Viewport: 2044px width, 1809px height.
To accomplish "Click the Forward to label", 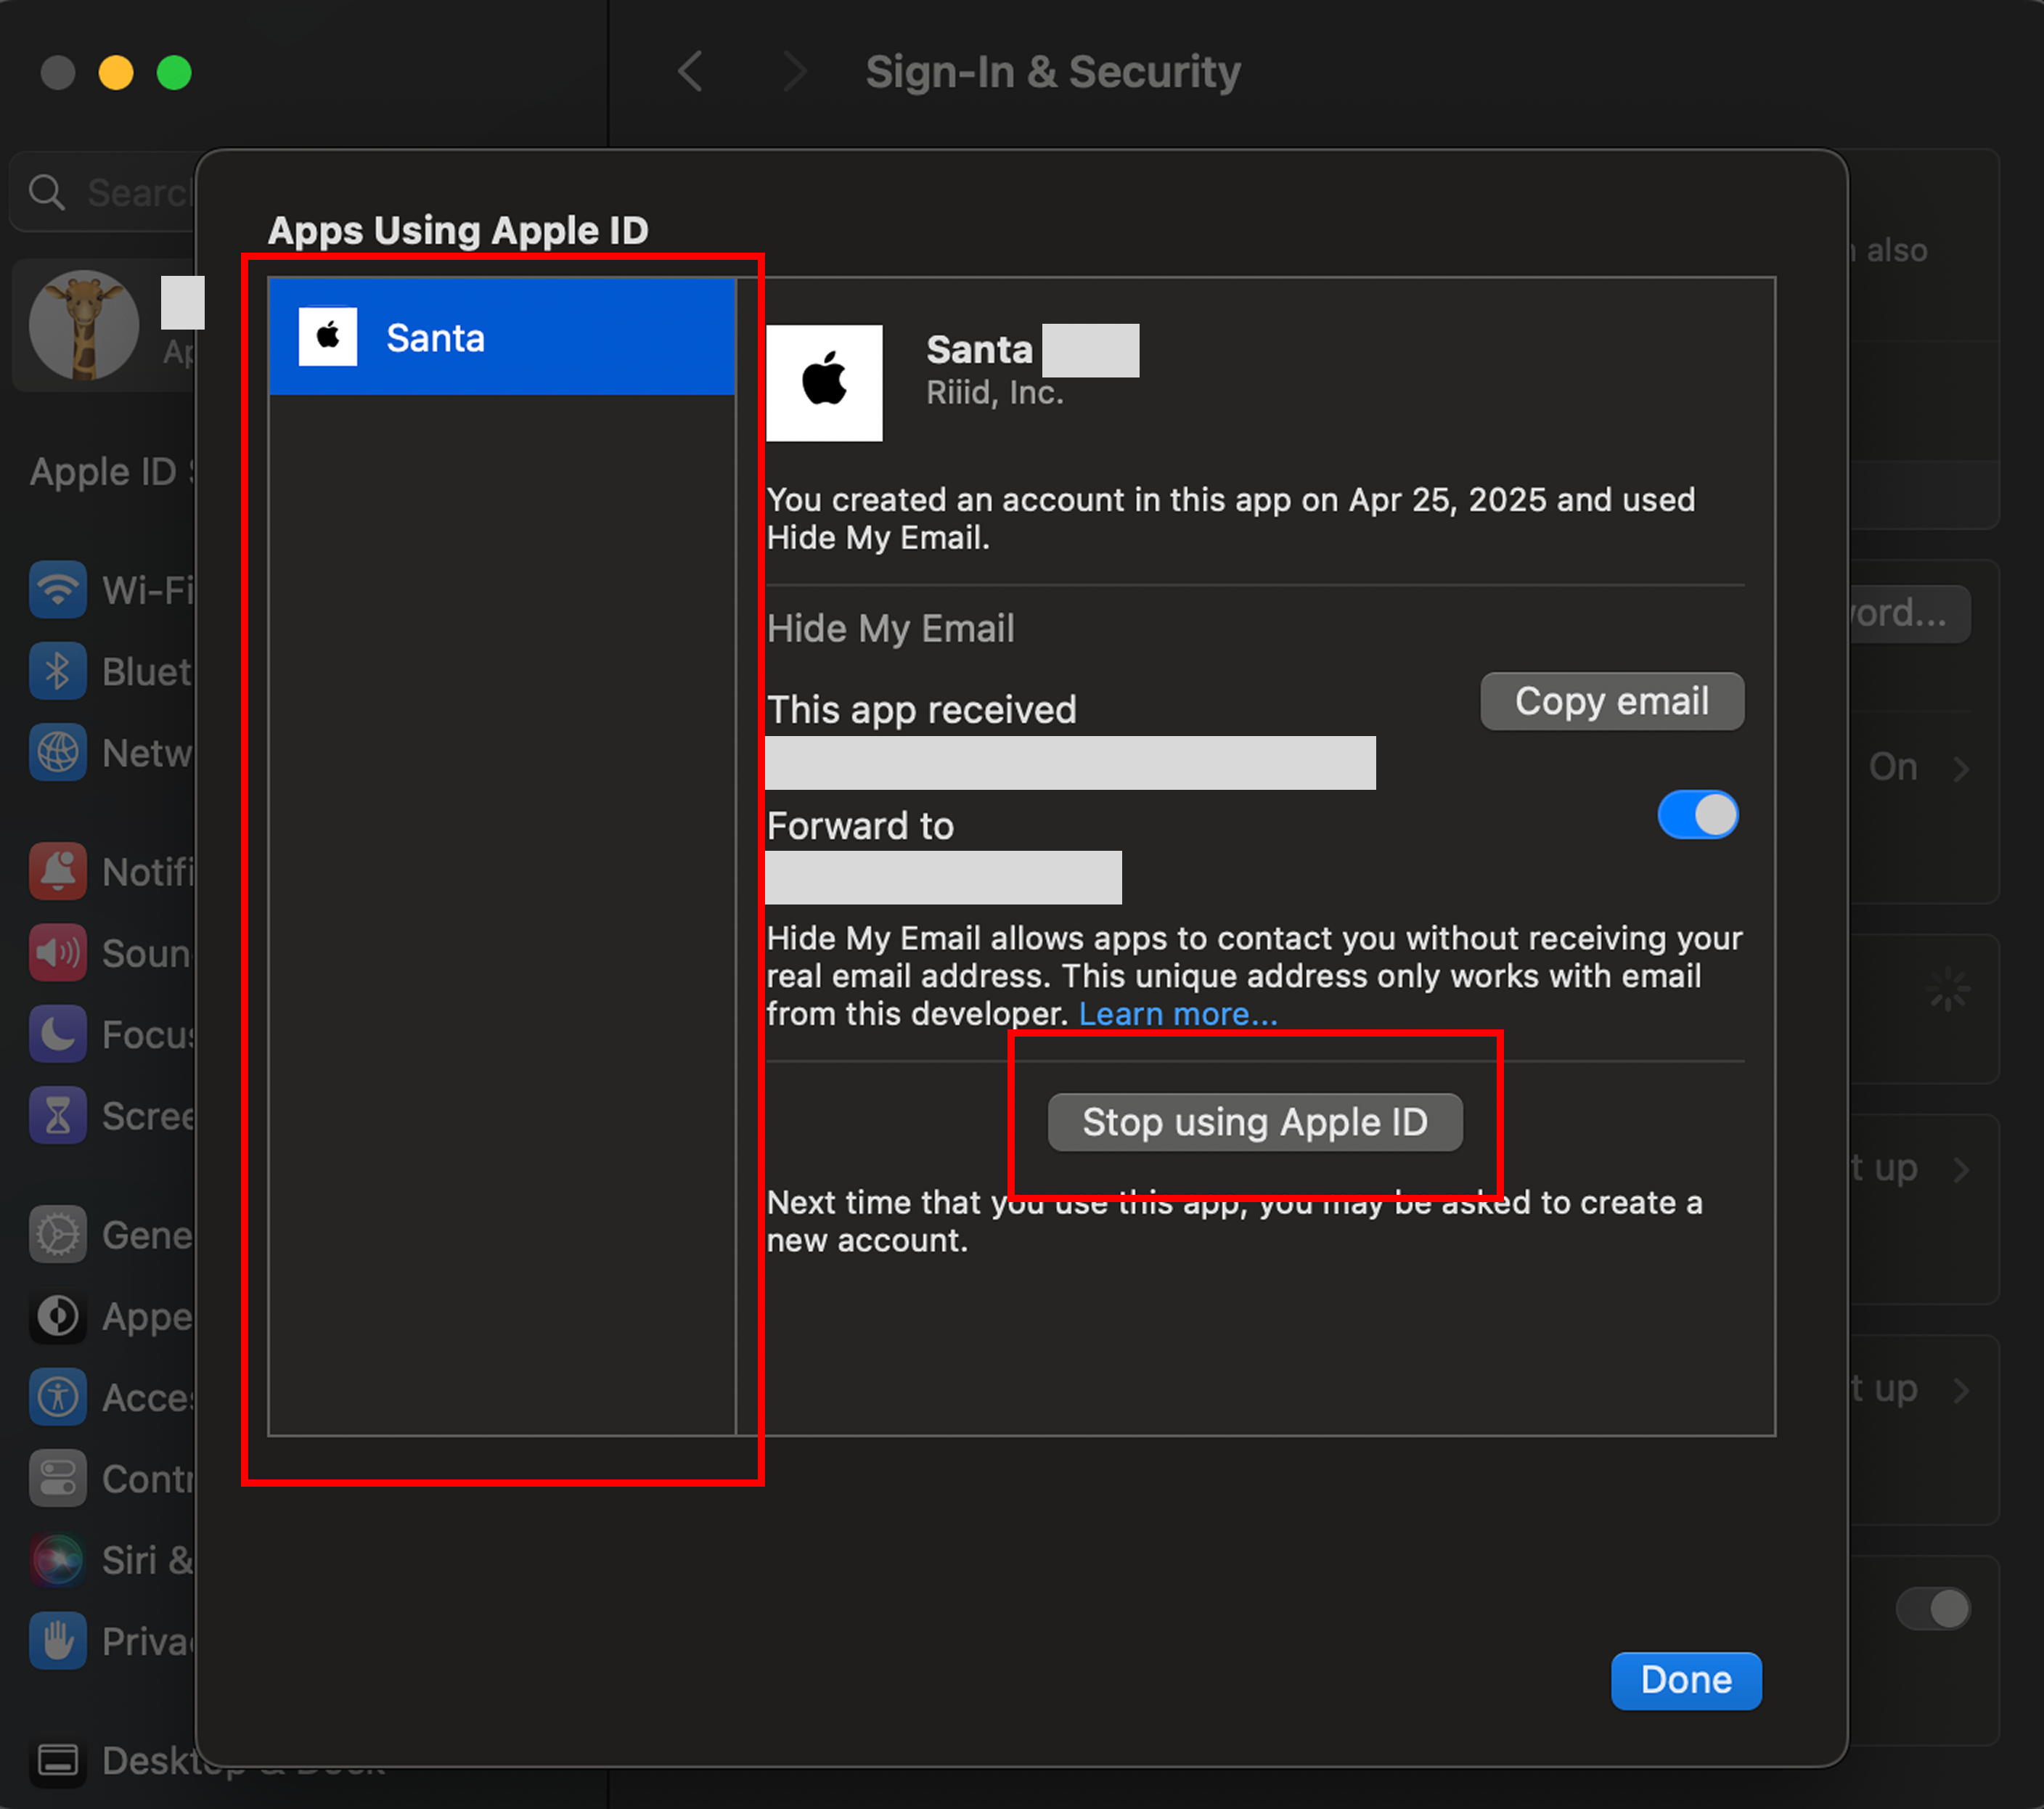I will (860, 826).
